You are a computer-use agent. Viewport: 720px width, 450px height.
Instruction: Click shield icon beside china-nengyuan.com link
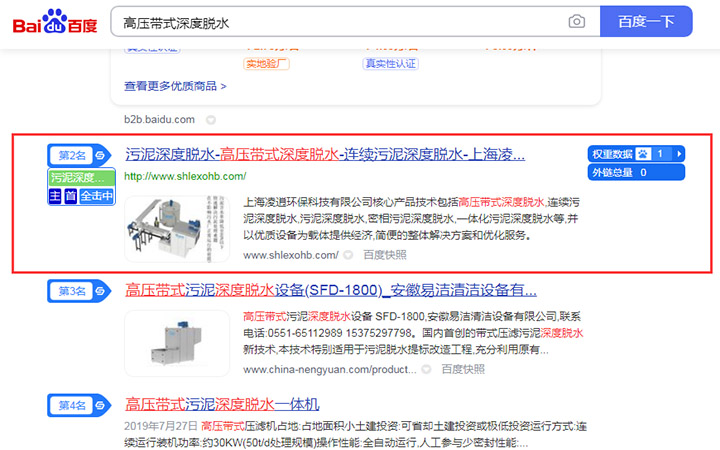[x=427, y=369]
